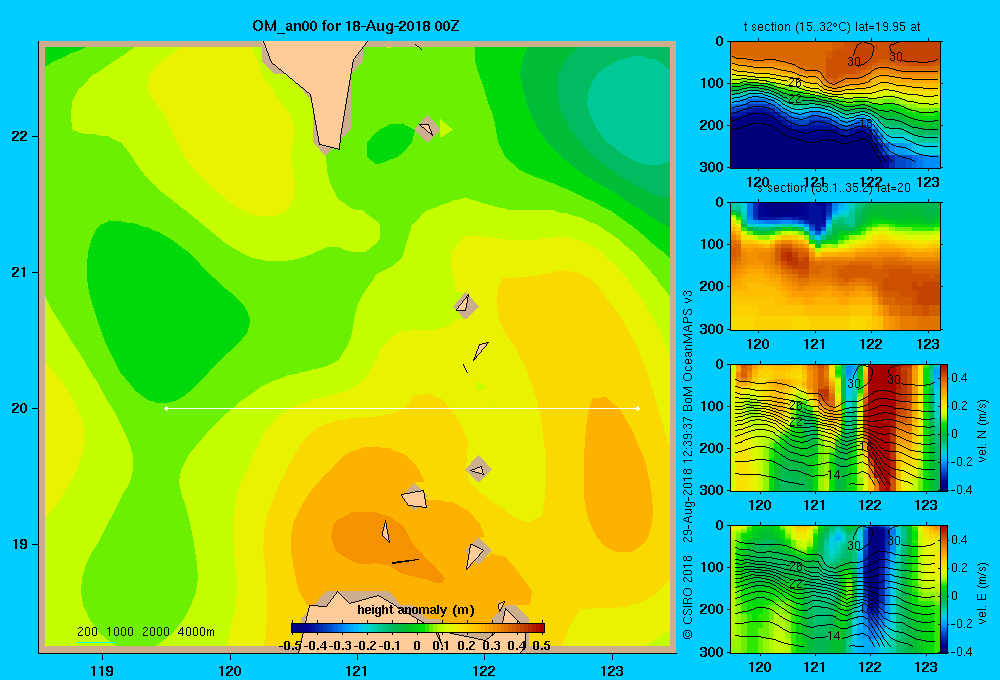Click depth label "300" on temperature section

click(x=711, y=167)
